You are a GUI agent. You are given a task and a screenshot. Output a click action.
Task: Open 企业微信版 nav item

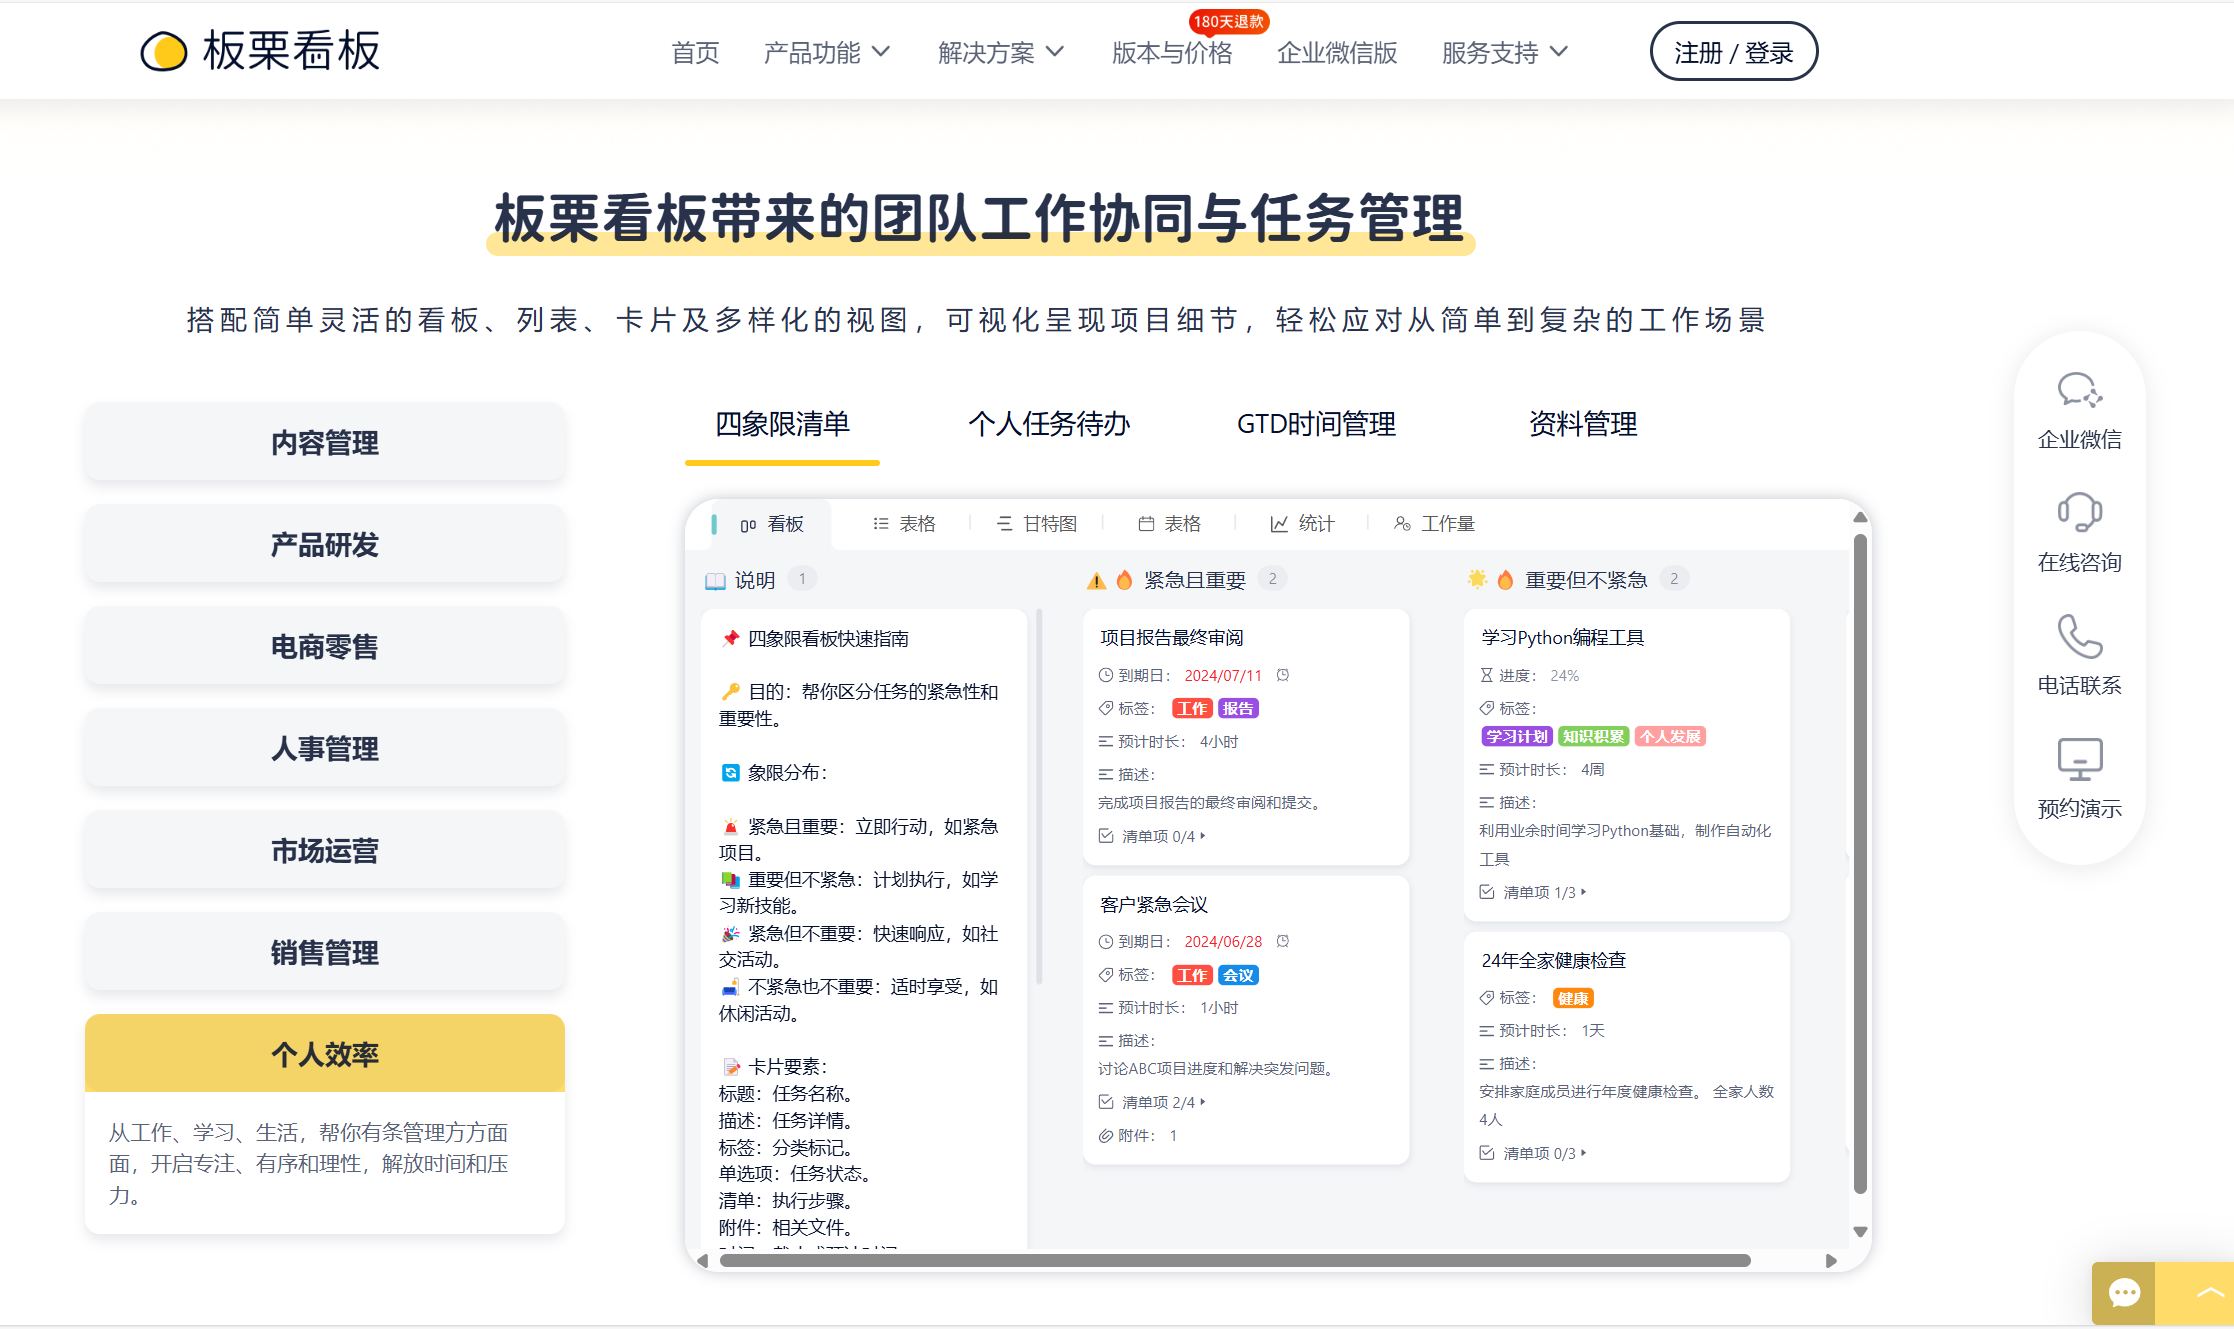[1337, 53]
